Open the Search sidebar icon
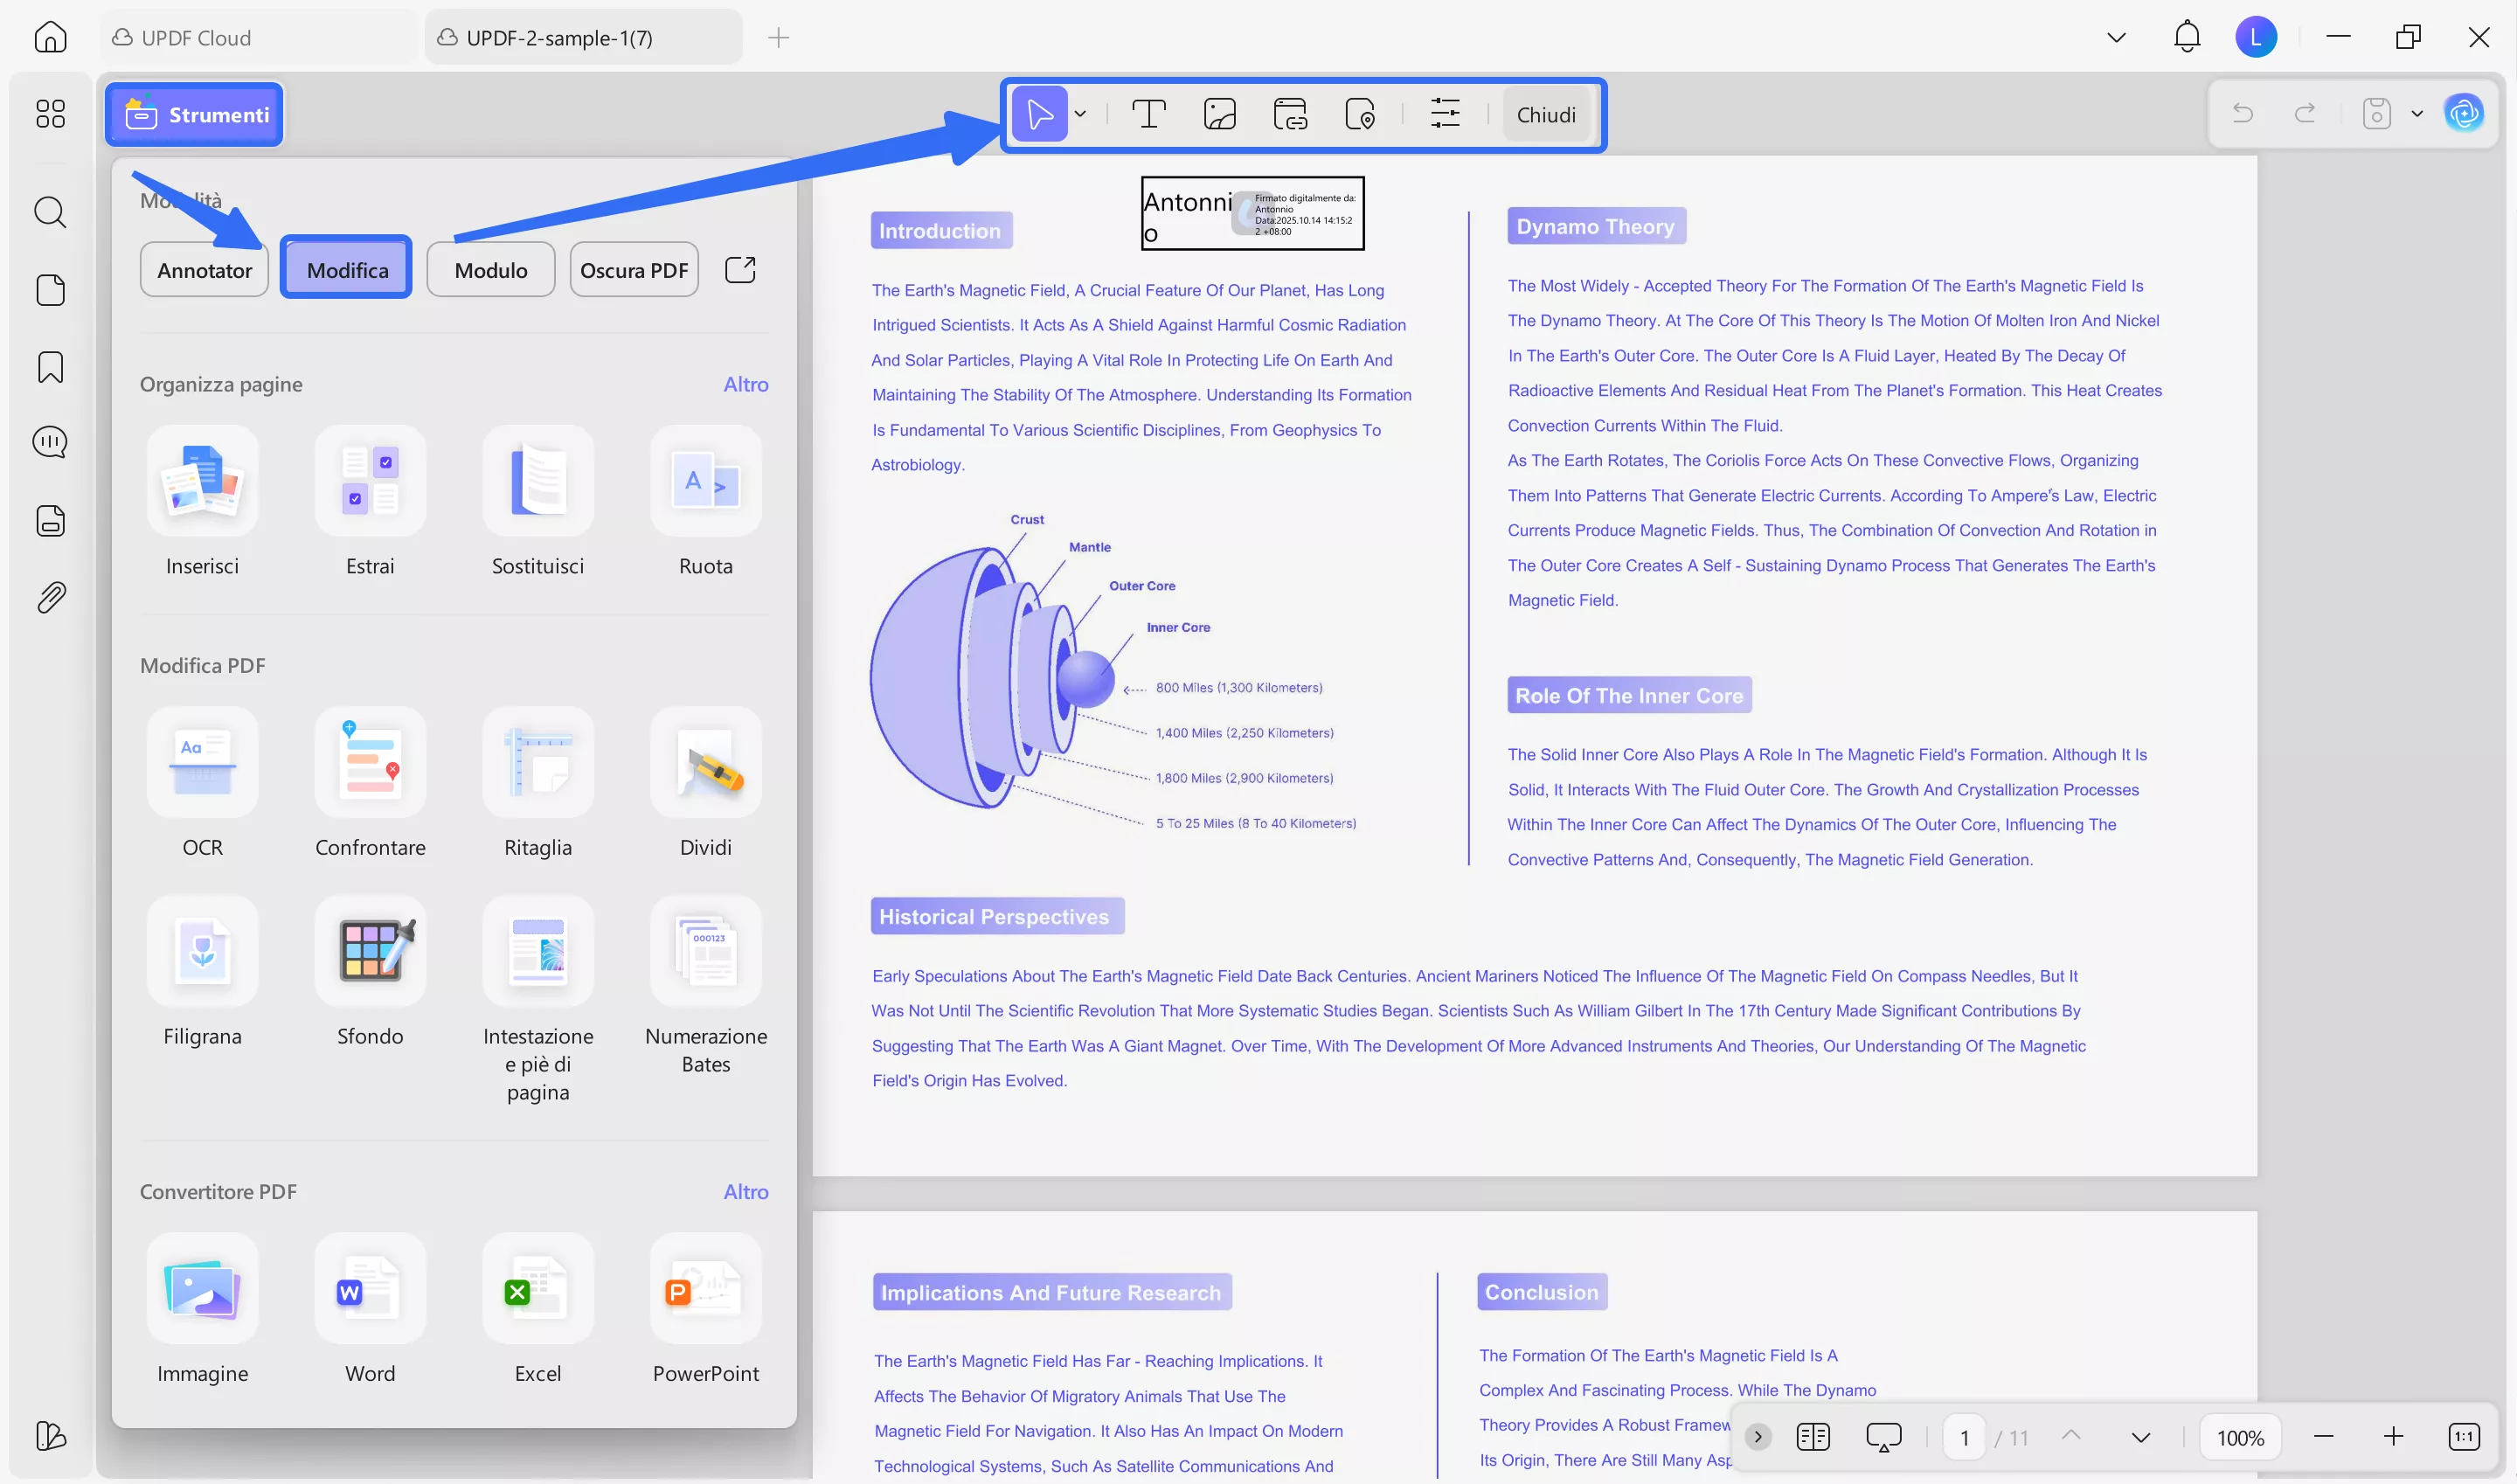 click(49, 212)
